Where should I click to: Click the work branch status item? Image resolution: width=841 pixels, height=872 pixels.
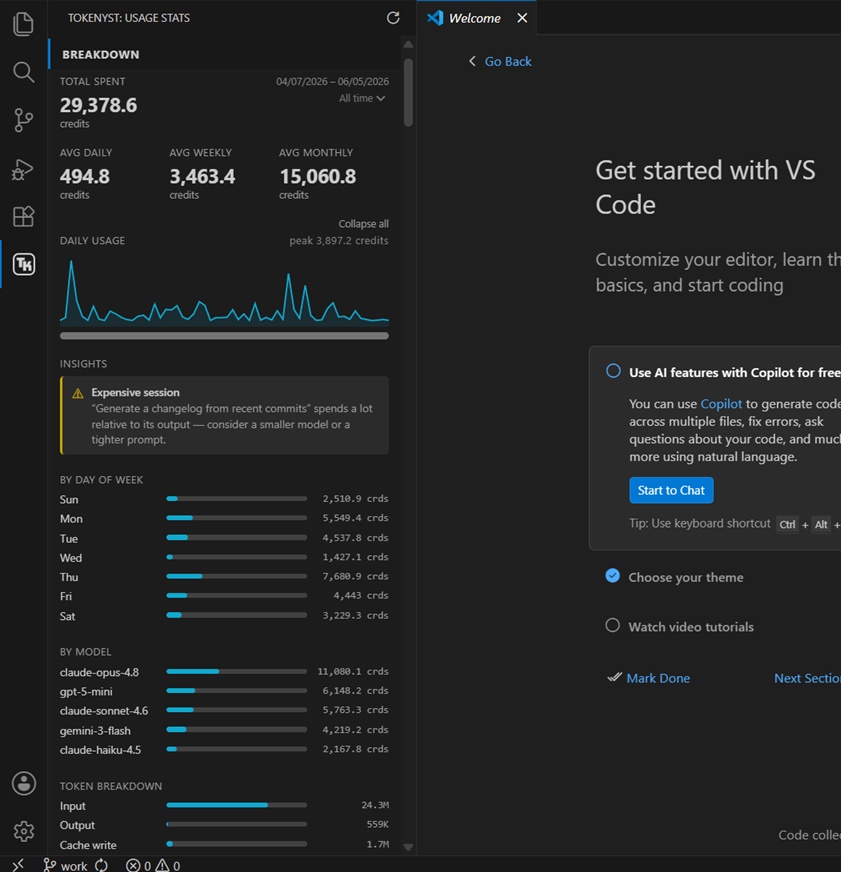click(x=66, y=865)
